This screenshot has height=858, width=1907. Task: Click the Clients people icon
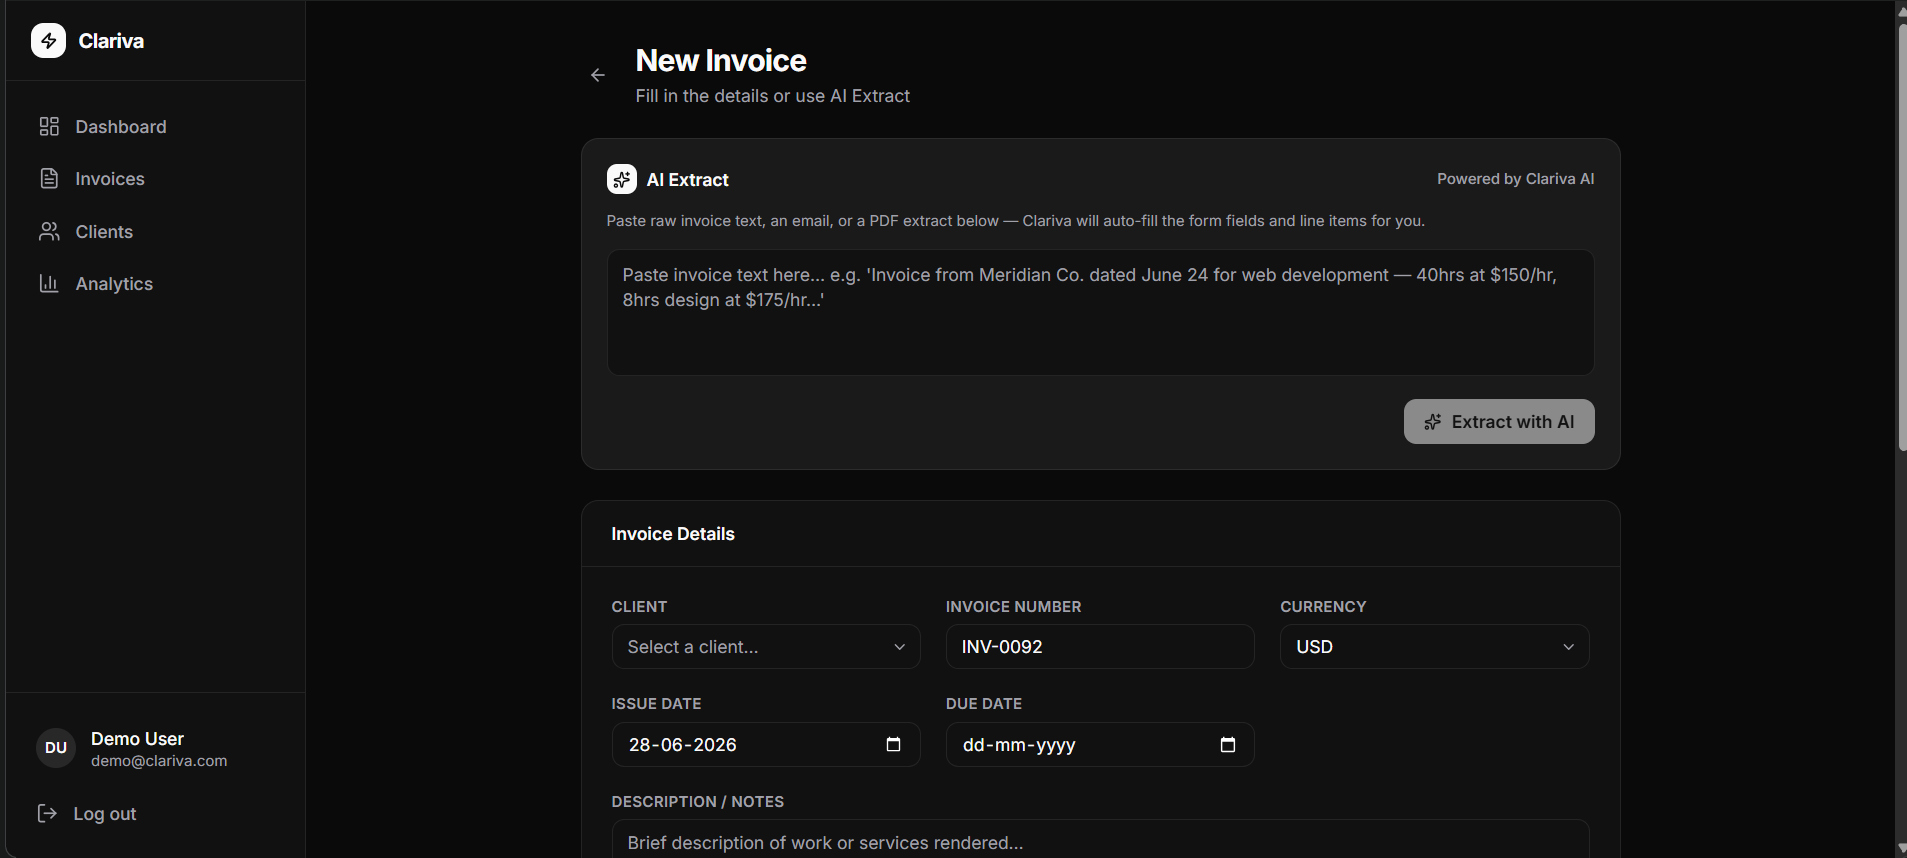(x=49, y=231)
